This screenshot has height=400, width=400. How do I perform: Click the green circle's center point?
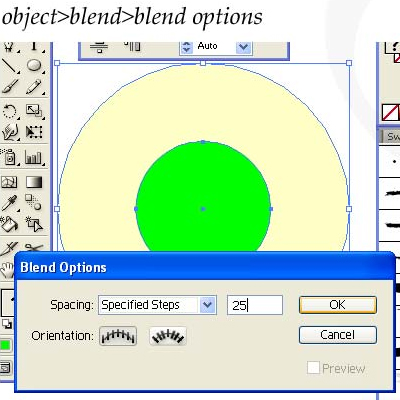[203, 209]
